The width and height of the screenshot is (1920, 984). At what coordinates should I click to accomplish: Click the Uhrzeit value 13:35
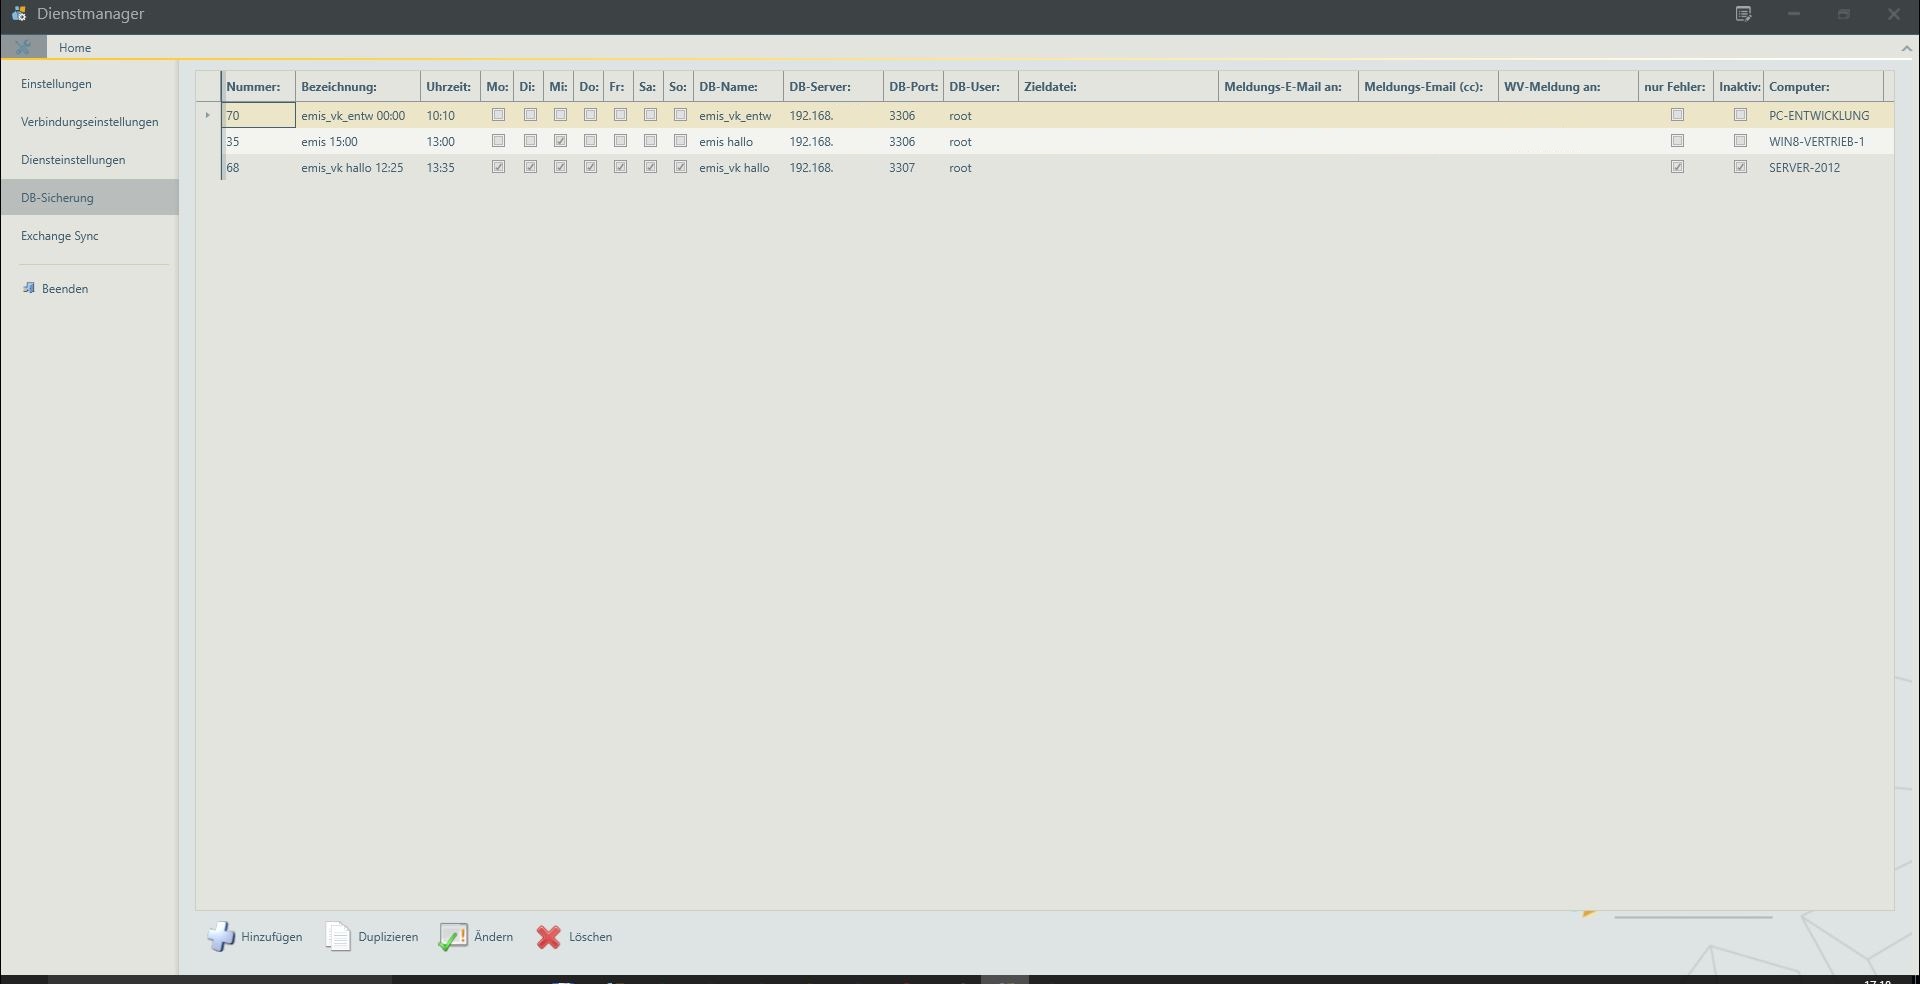(x=440, y=168)
